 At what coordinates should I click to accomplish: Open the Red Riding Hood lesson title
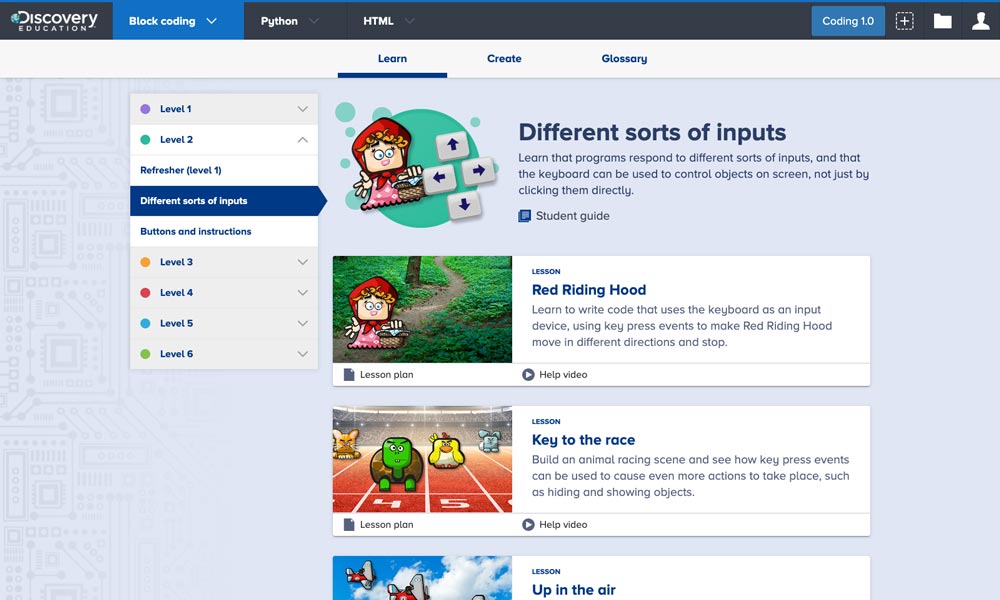click(x=589, y=290)
